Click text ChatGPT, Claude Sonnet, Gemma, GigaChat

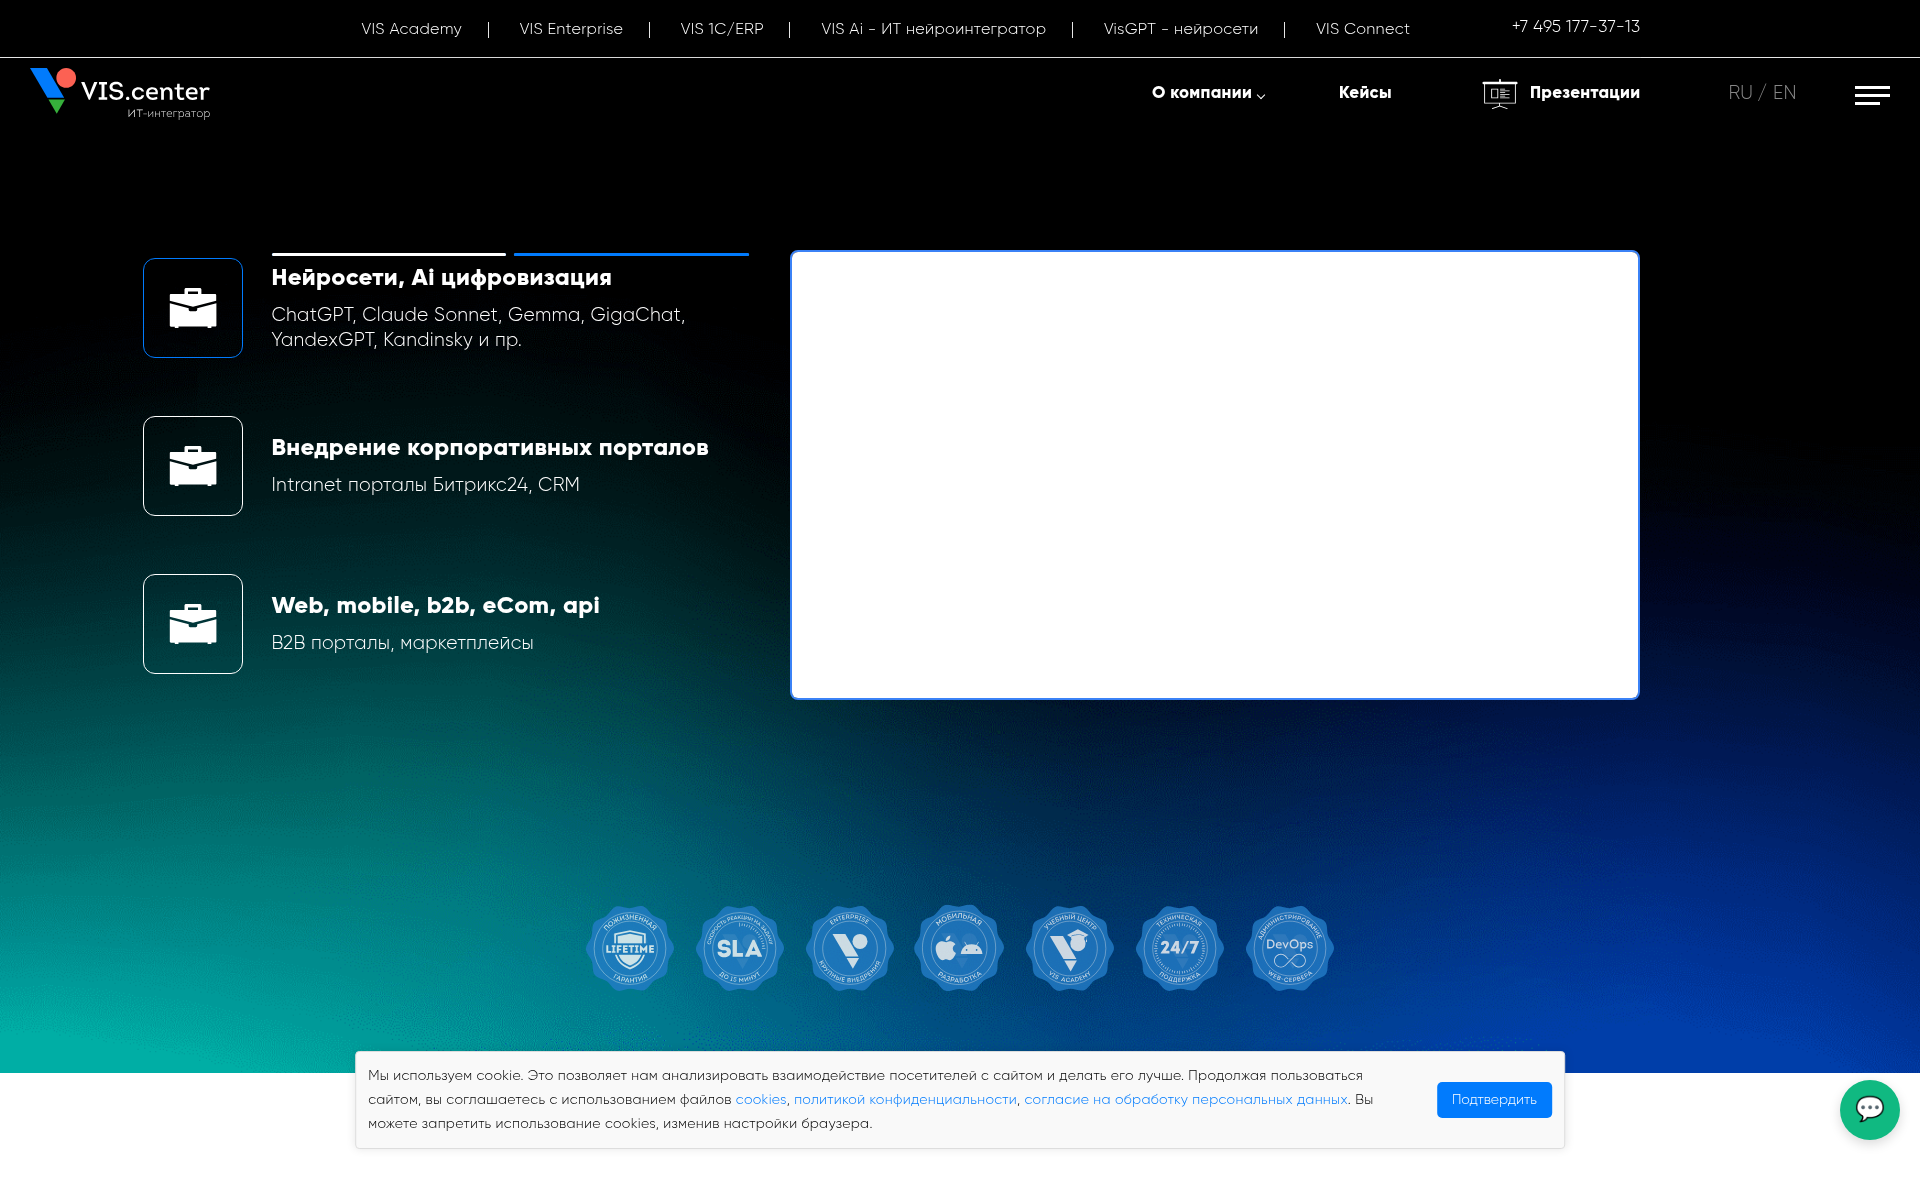[478, 315]
